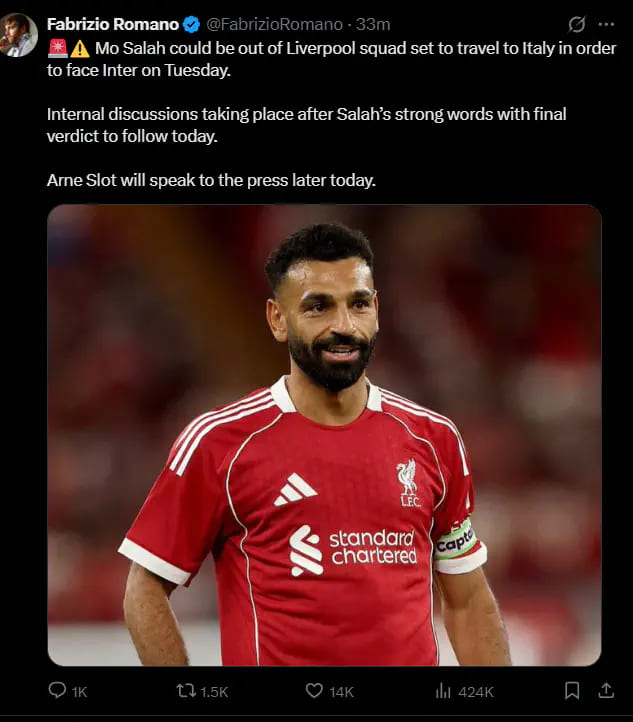Click the 424K views count

tap(476, 692)
